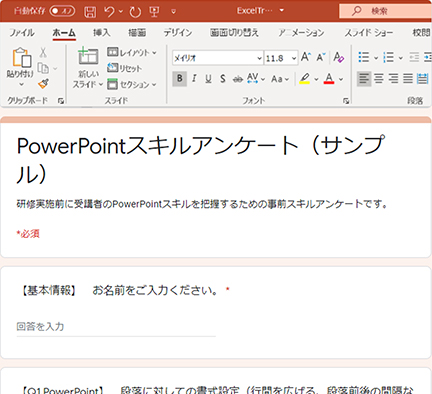The width and height of the screenshot is (432, 394).
Task: Toggle Bold formatting
Action: (x=179, y=79)
